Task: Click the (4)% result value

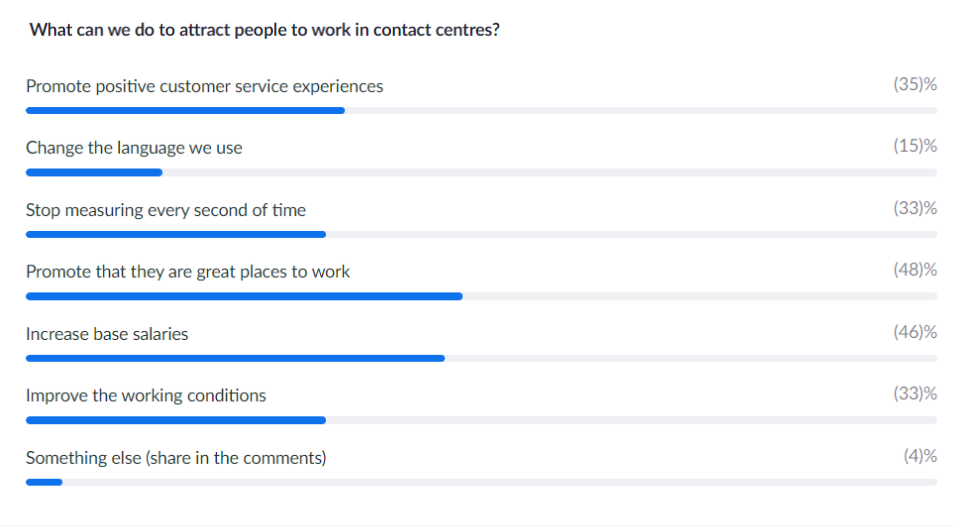Action: pos(920,455)
